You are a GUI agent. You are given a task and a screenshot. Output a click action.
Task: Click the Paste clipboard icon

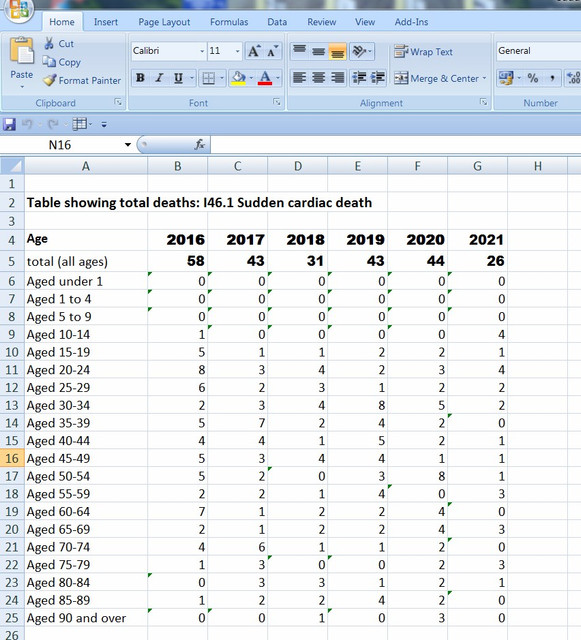(x=21, y=51)
